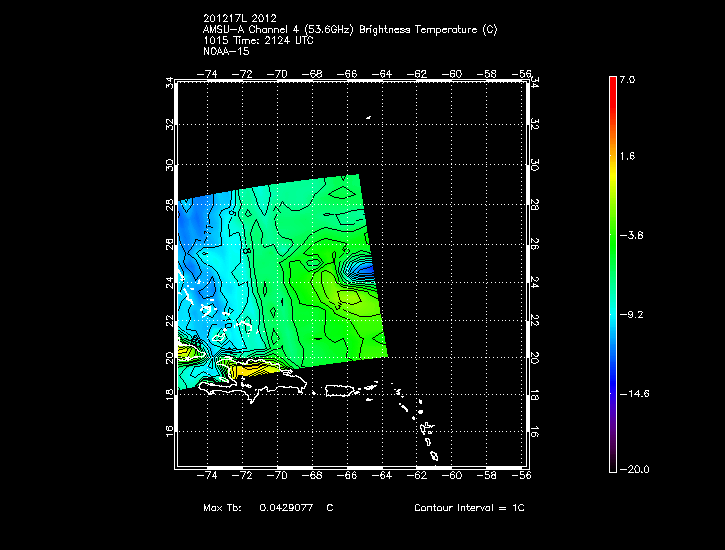Click the bottom axis longitude label "-68"

click(x=312, y=475)
